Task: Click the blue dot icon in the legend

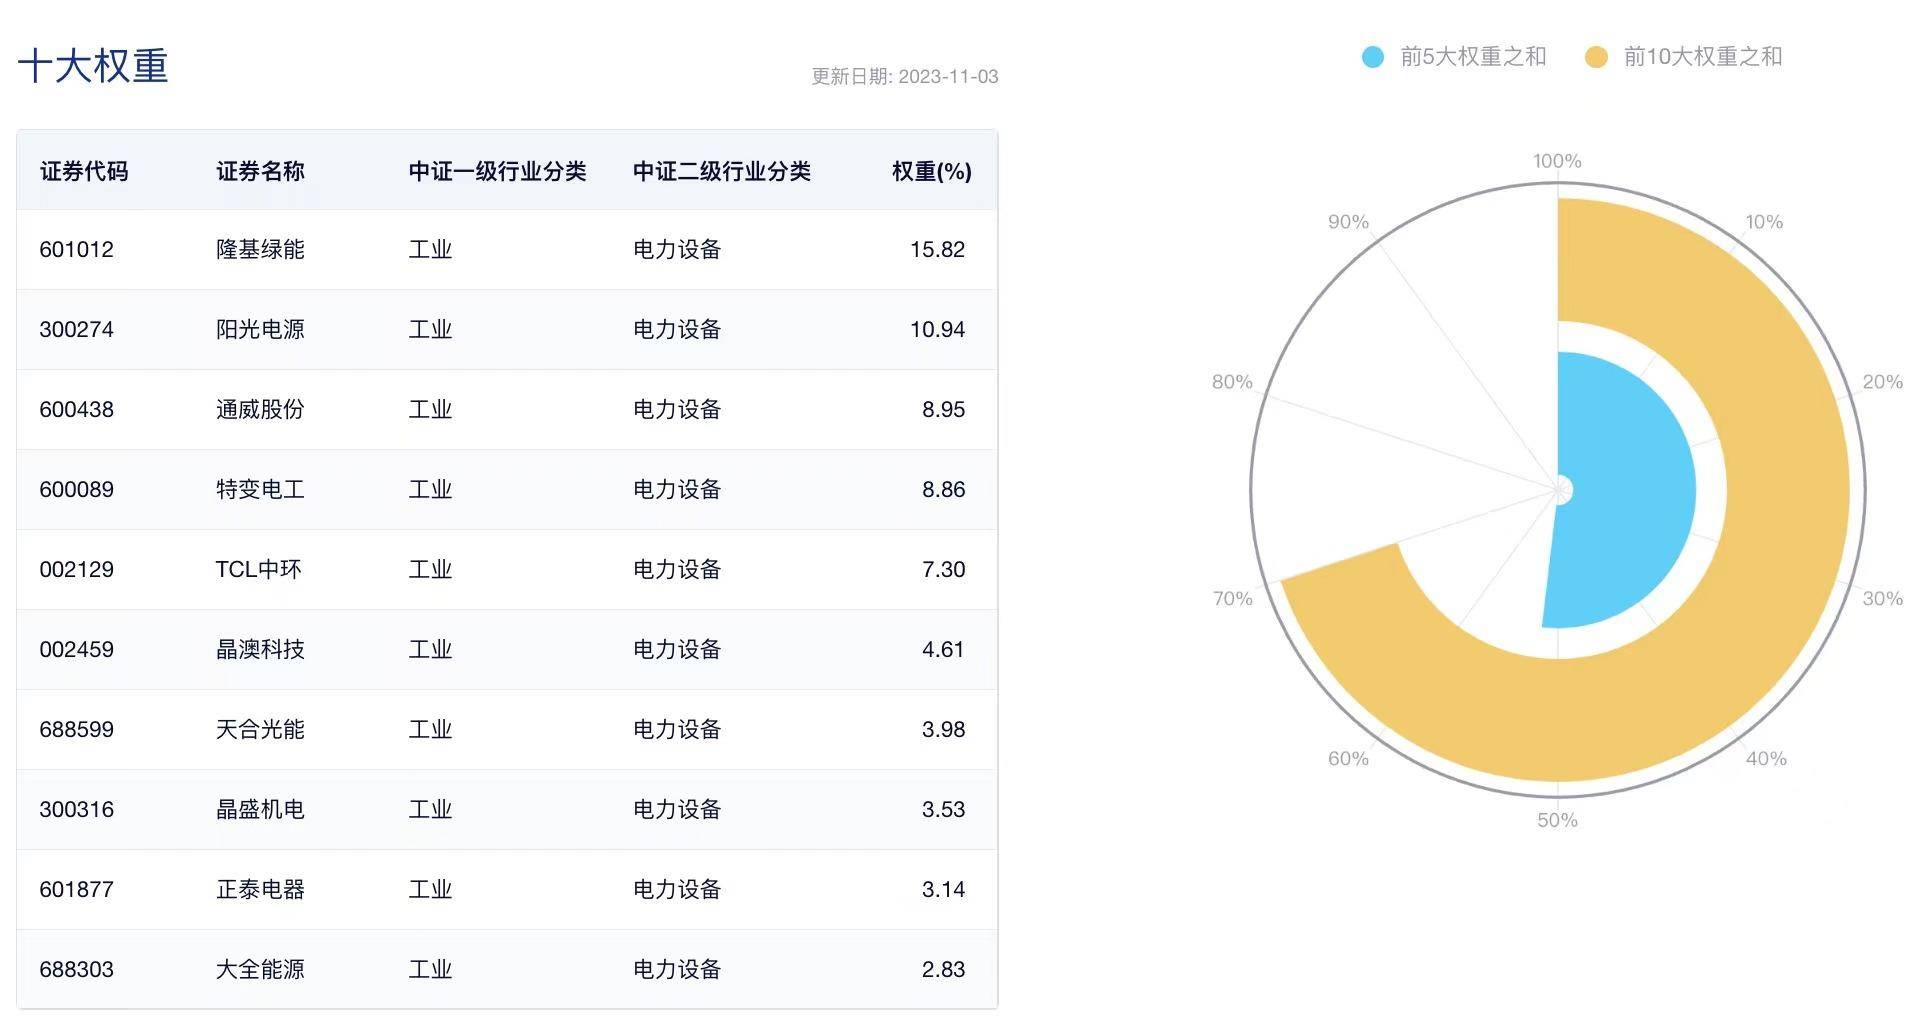Action: pyautogui.click(x=1372, y=57)
